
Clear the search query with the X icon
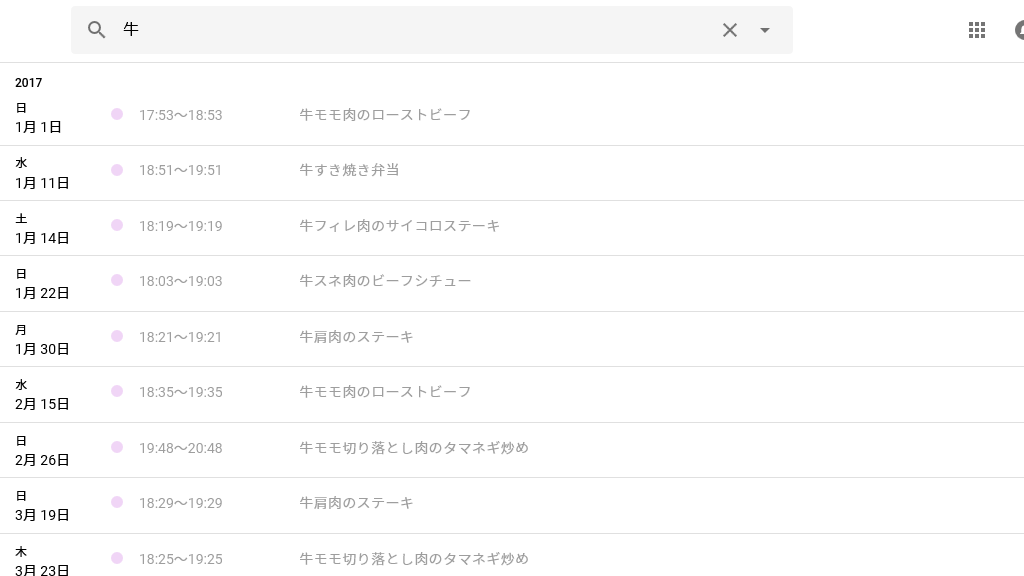[x=730, y=30]
